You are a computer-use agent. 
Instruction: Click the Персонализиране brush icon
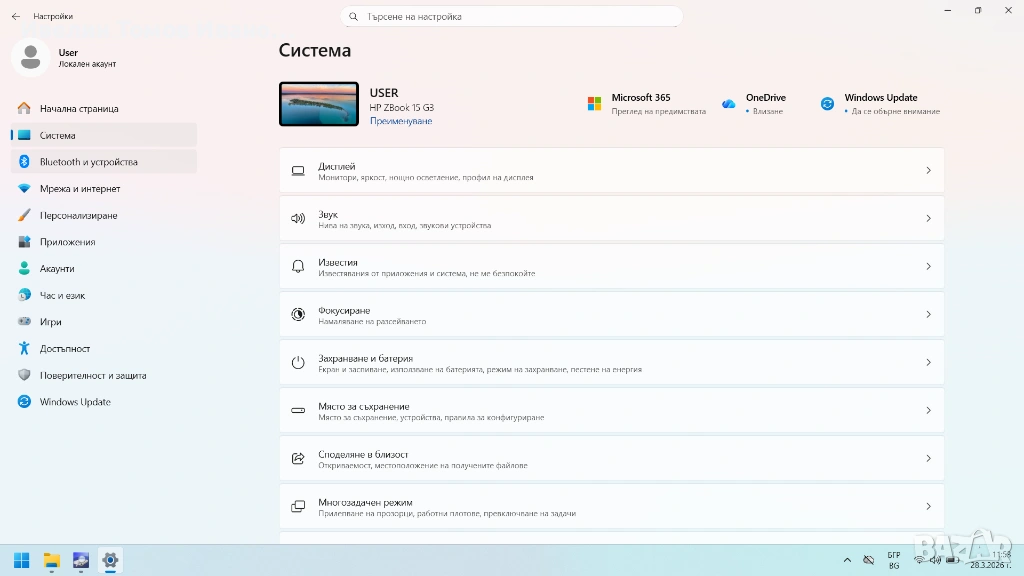point(24,215)
